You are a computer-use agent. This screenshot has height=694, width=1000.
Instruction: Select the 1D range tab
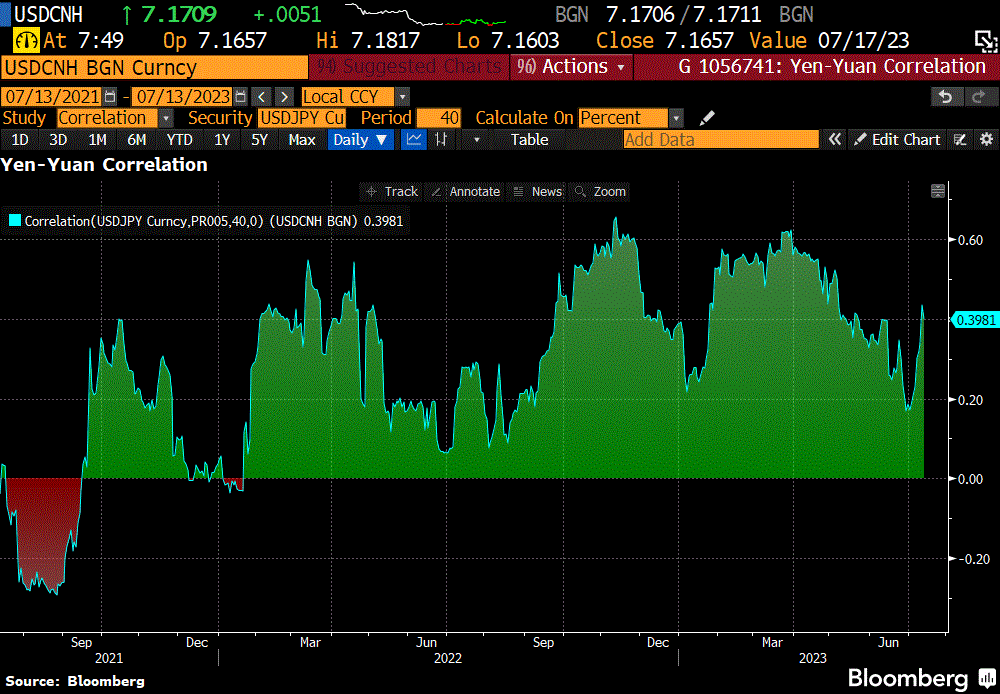(x=20, y=140)
